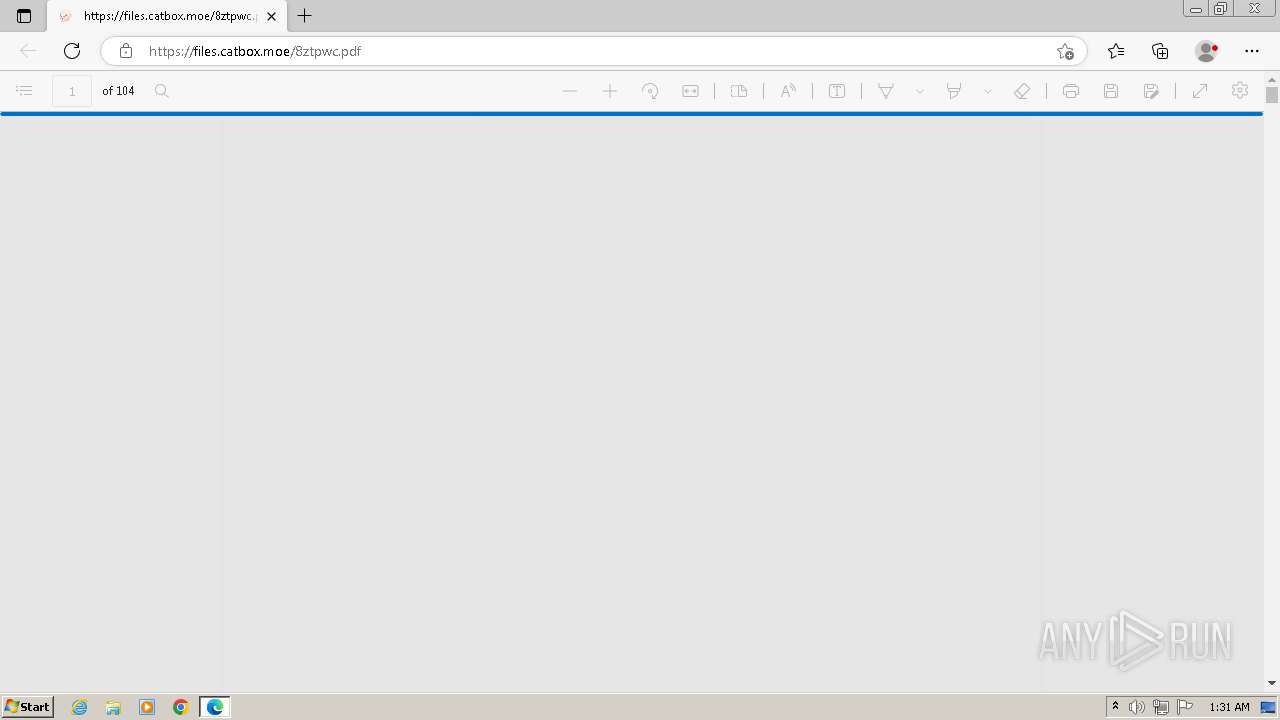Show hidden tray icons

[x=1115, y=707]
